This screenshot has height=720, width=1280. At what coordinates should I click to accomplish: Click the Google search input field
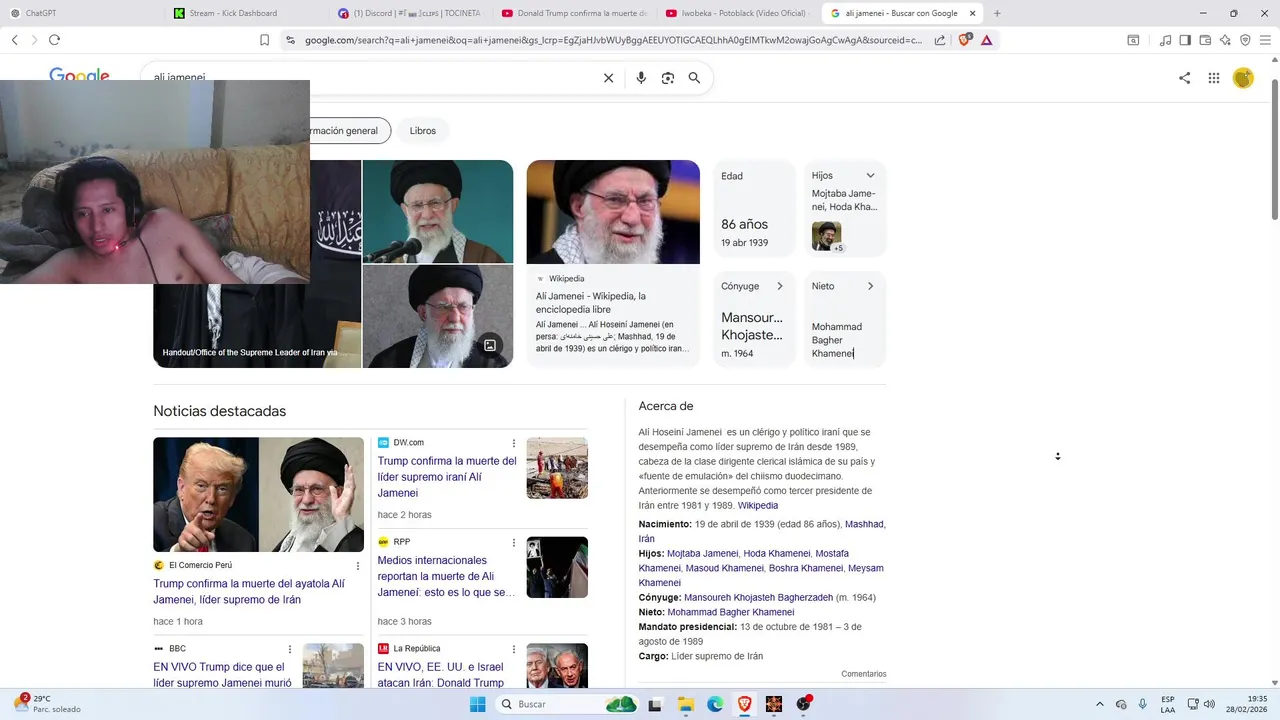coord(370,78)
